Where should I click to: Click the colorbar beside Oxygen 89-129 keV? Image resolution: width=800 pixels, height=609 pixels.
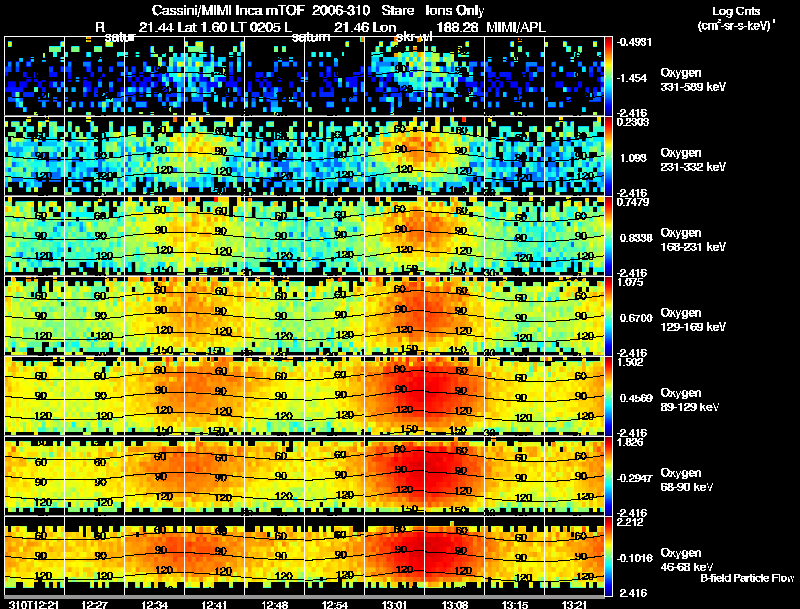coord(609,396)
